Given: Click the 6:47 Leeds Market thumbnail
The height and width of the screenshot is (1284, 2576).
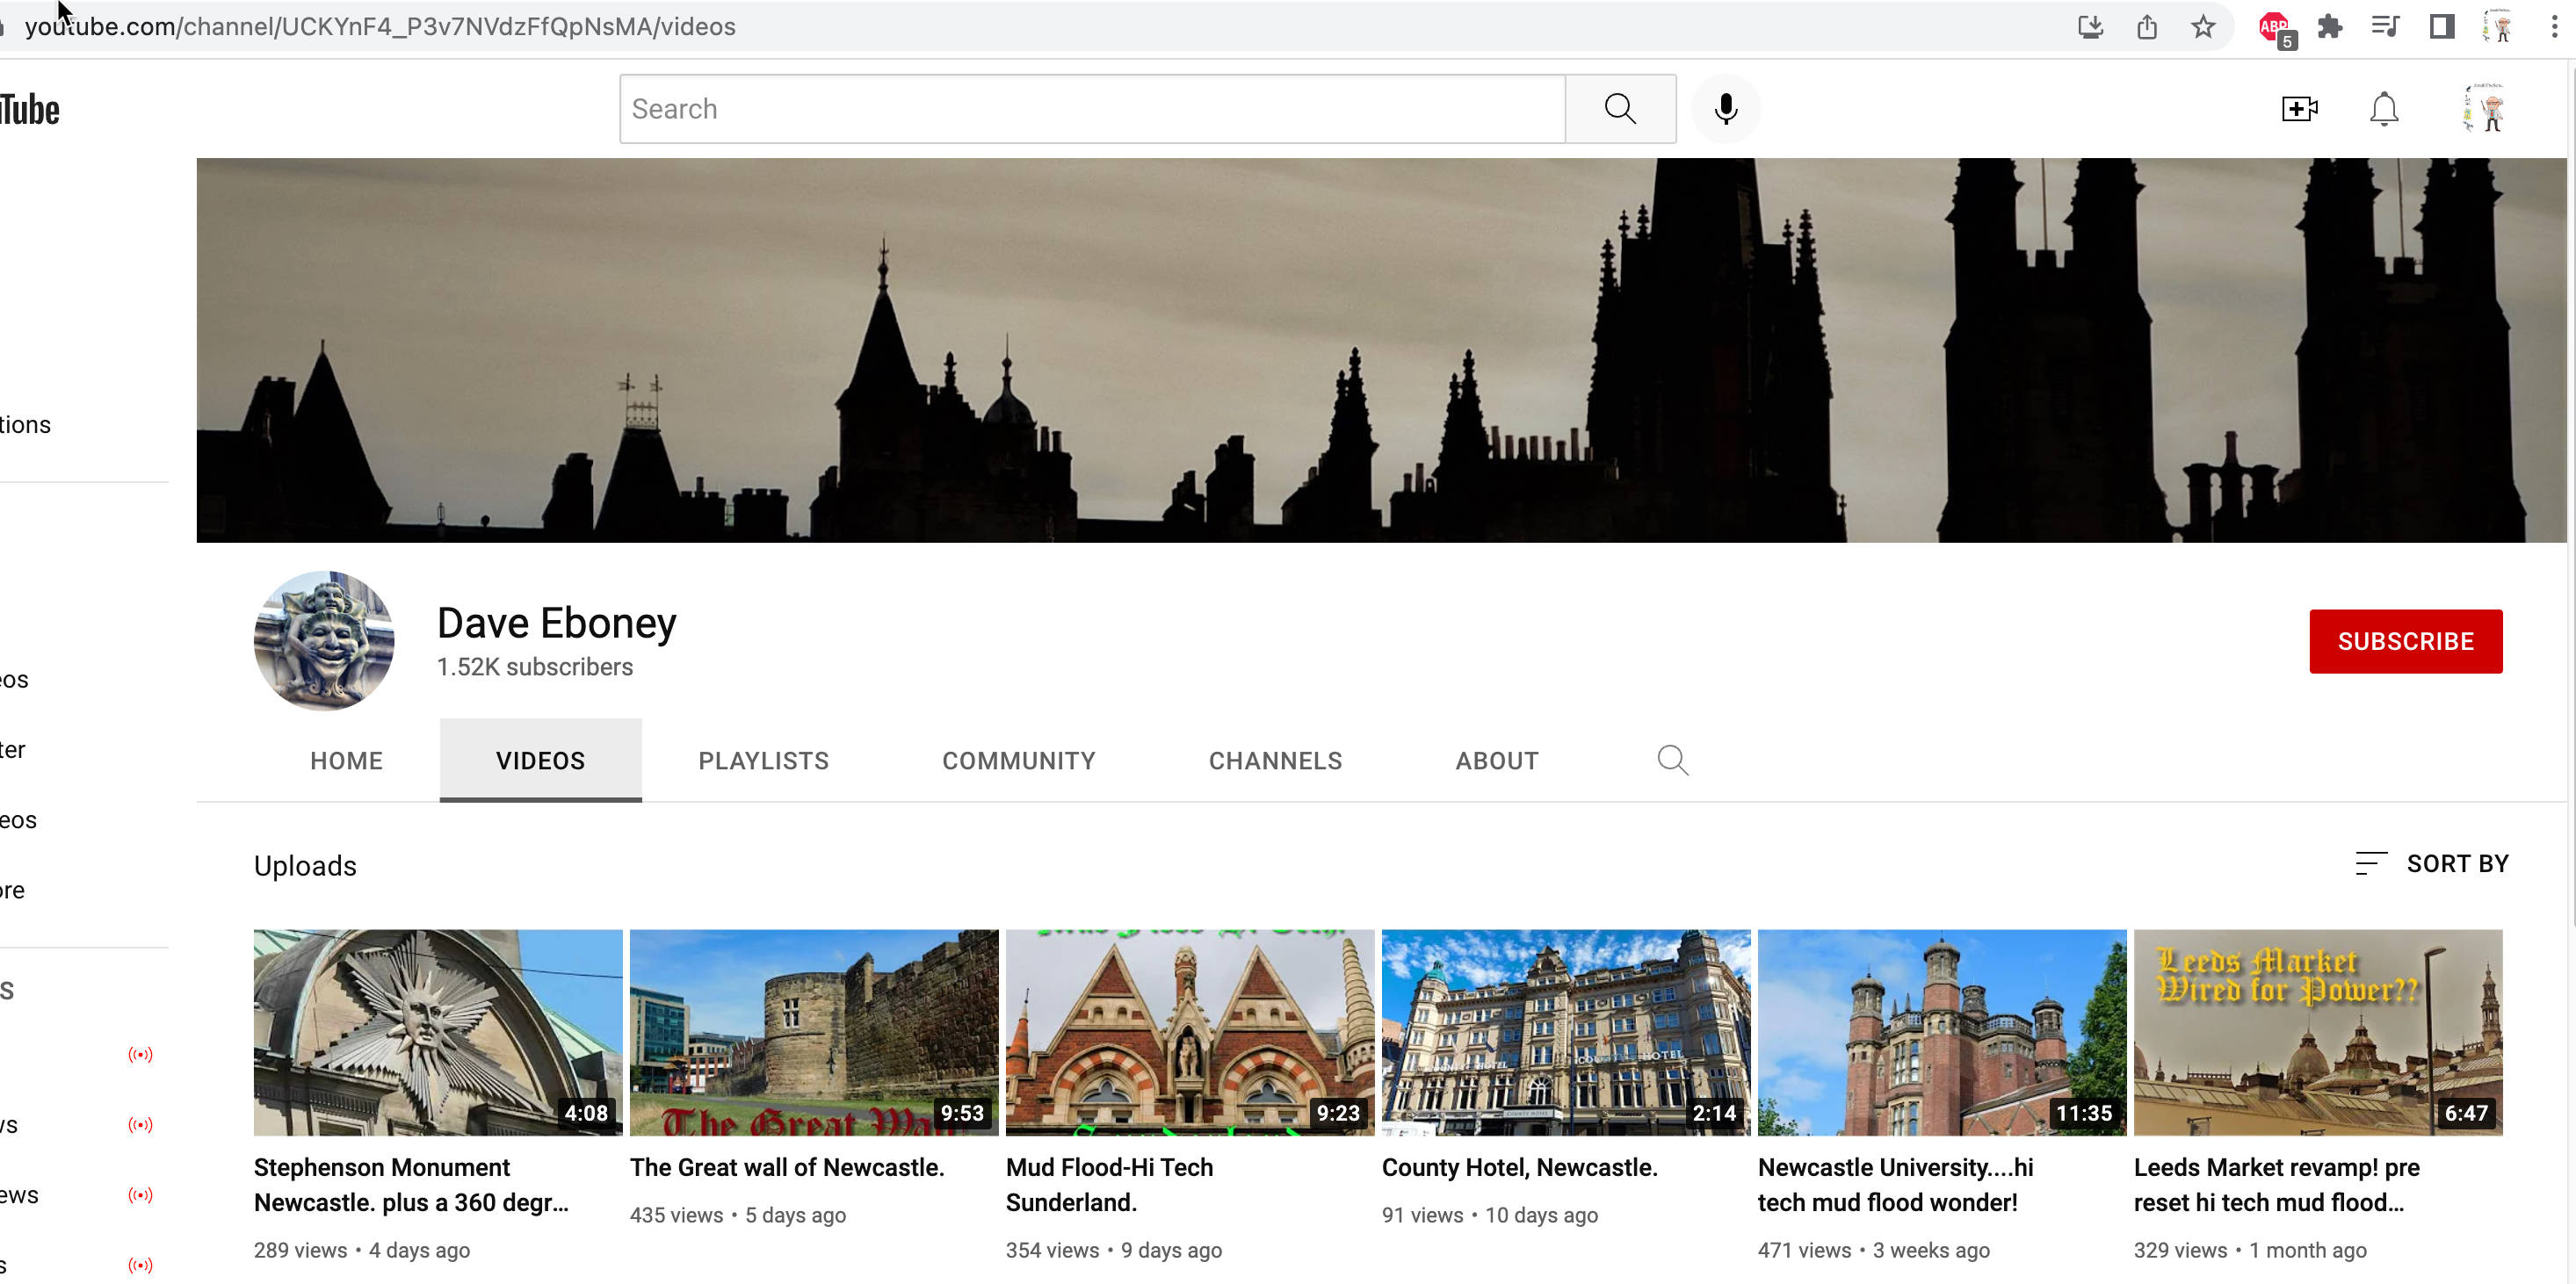Looking at the screenshot, I should pyautogui.click(x=2317, y=1032).
